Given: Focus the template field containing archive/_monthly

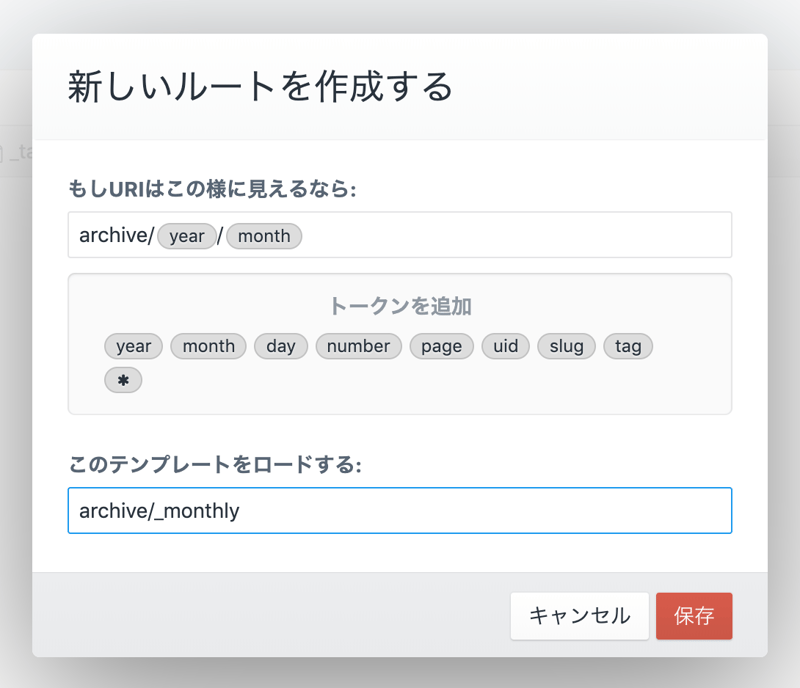Looking at the screenshot, I should [400, 511].
